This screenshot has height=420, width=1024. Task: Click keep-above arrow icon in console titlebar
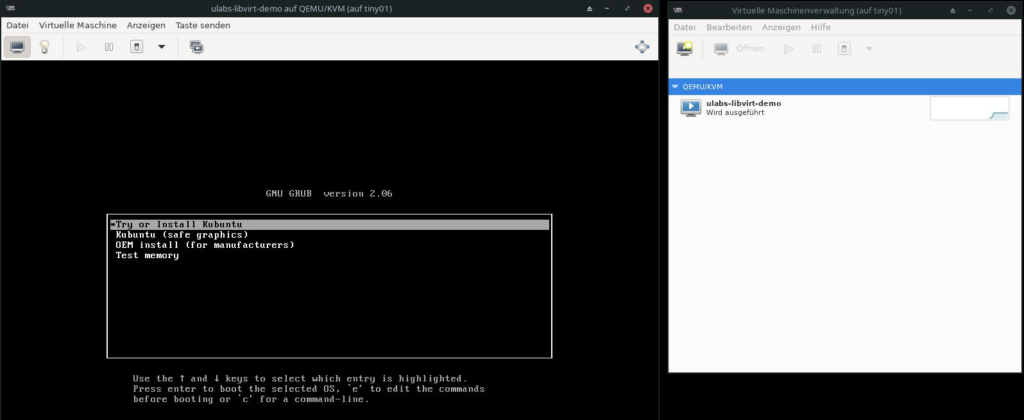click(x=589, y=8)
